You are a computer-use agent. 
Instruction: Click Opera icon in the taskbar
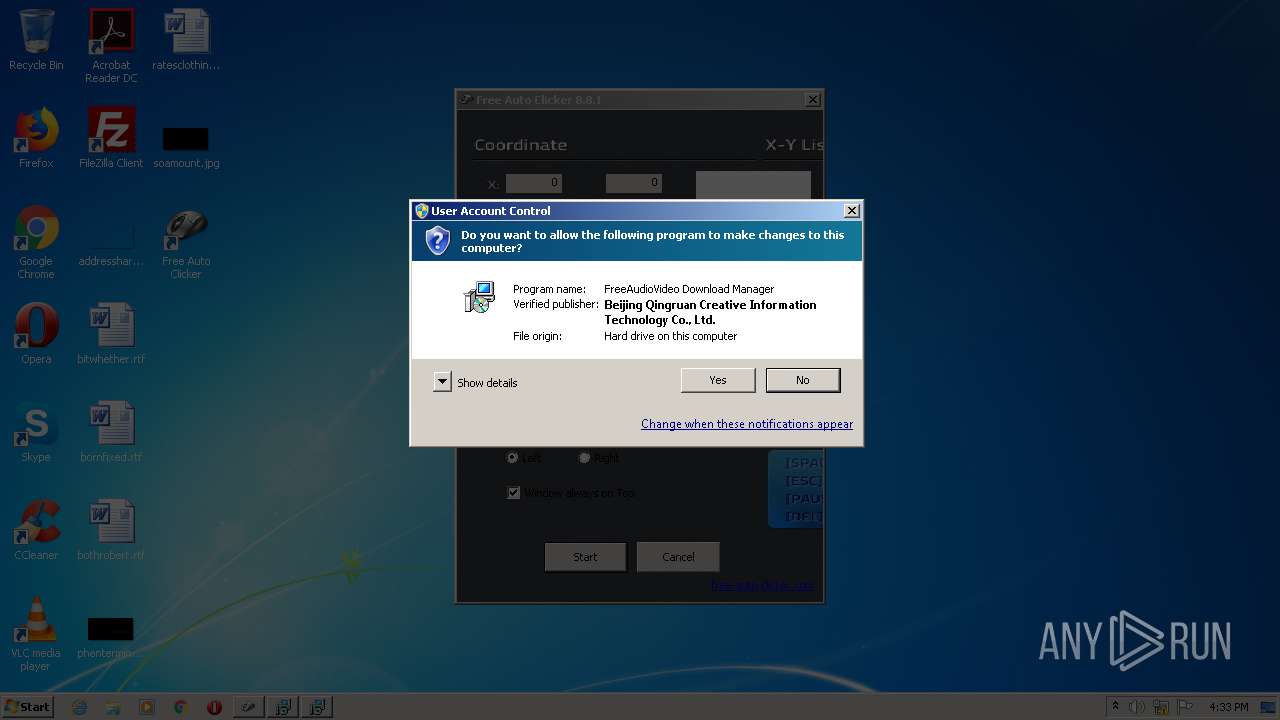coord(214,707)
